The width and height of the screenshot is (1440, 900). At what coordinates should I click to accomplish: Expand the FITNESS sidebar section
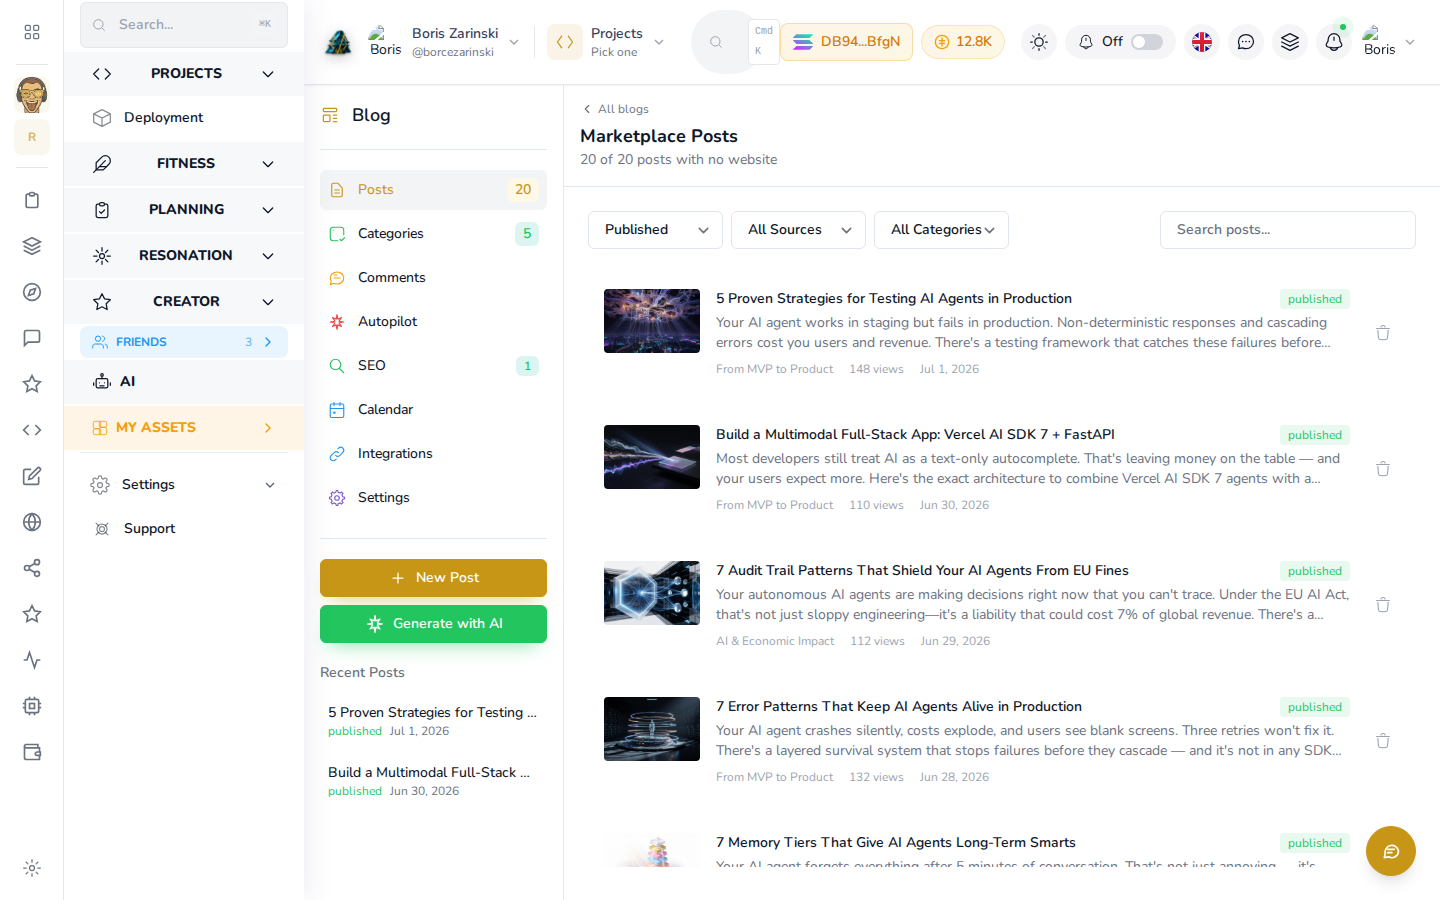pyautogui.click(x=184, y=163)
